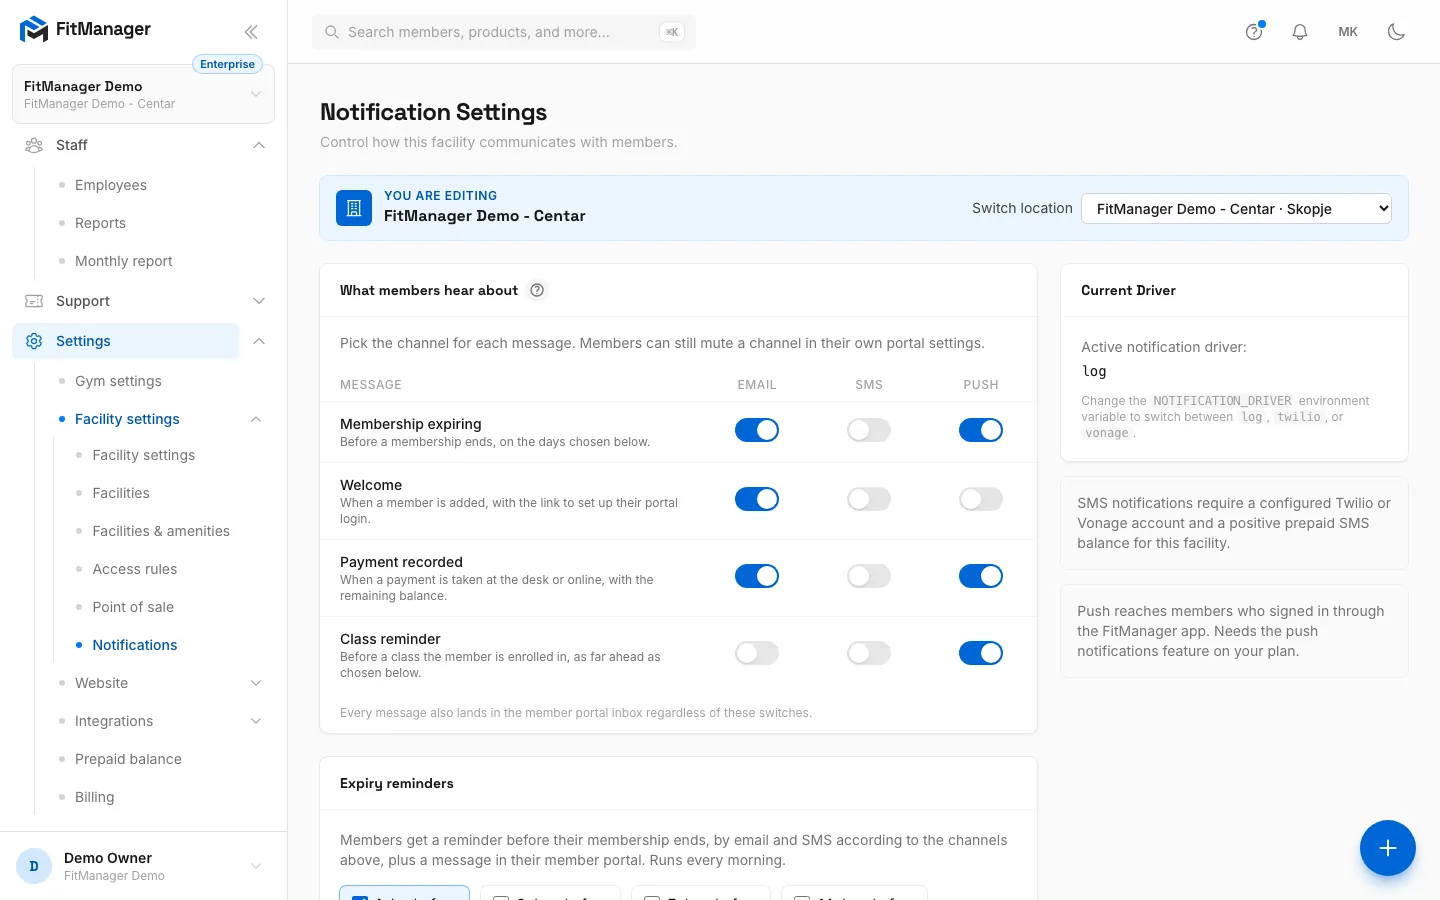Enable SMS for Membership expiring

[869, 430]
